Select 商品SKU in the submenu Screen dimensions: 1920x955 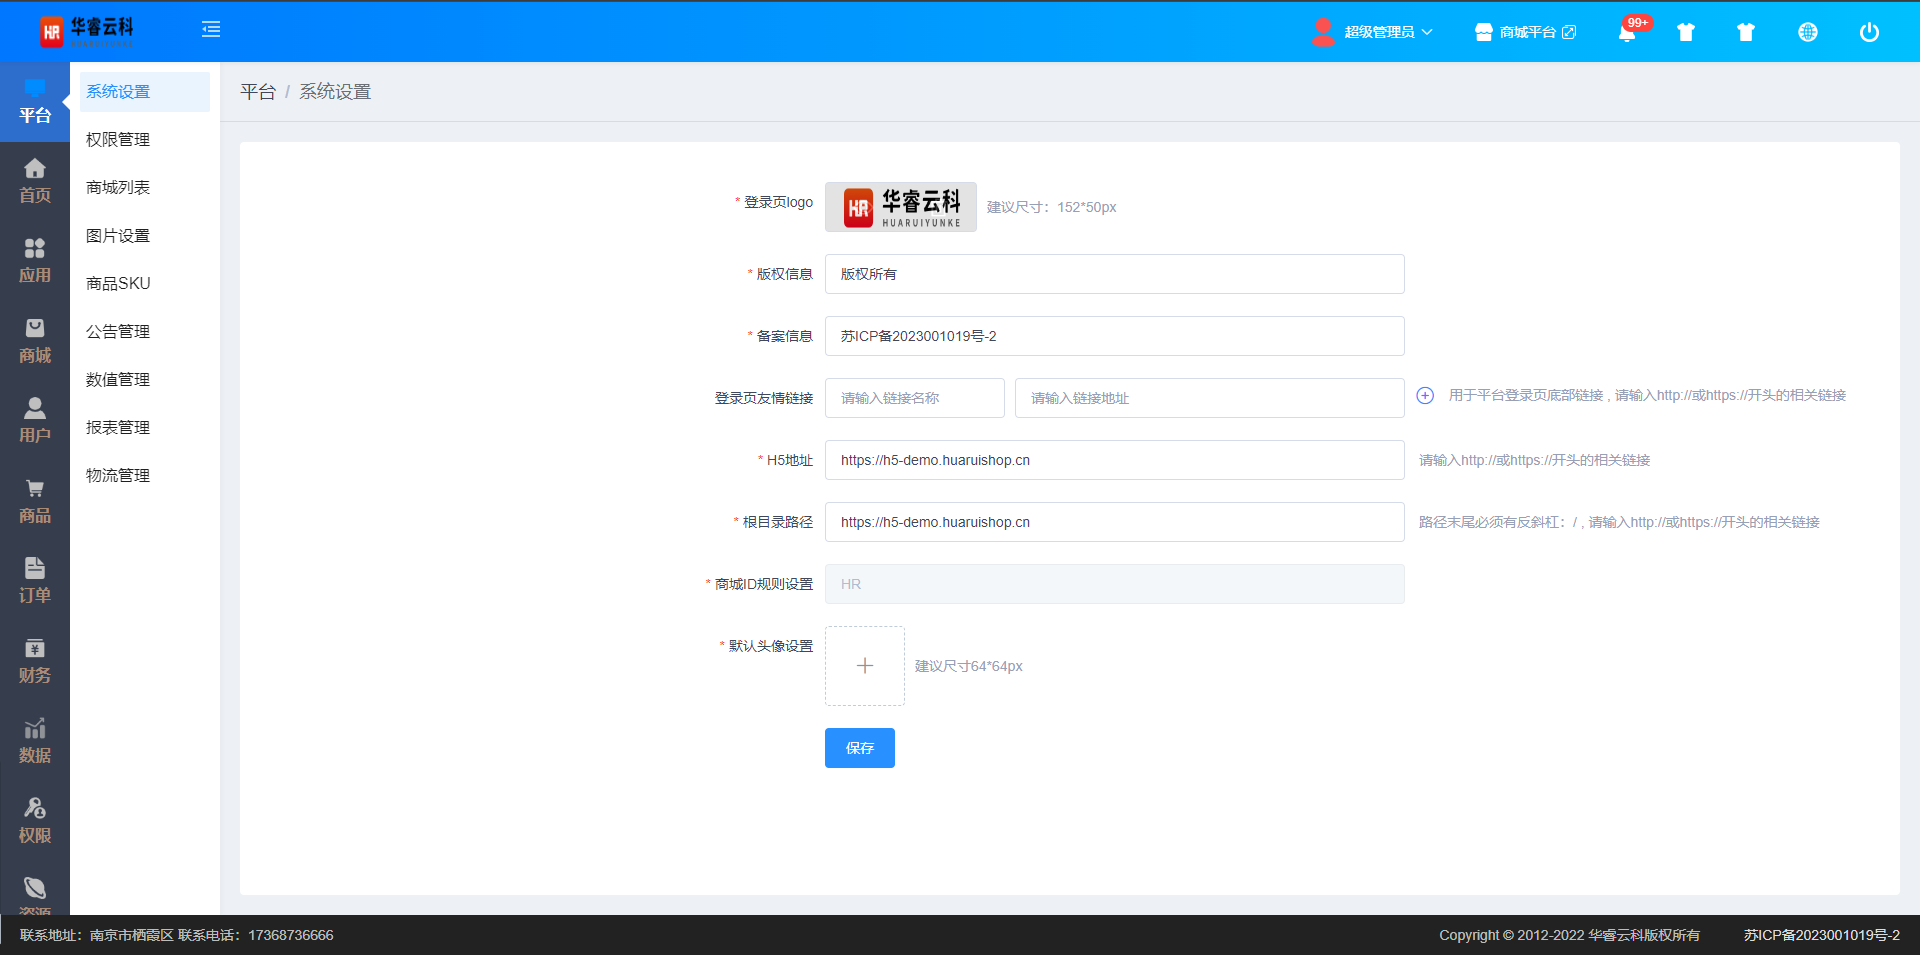118,284
